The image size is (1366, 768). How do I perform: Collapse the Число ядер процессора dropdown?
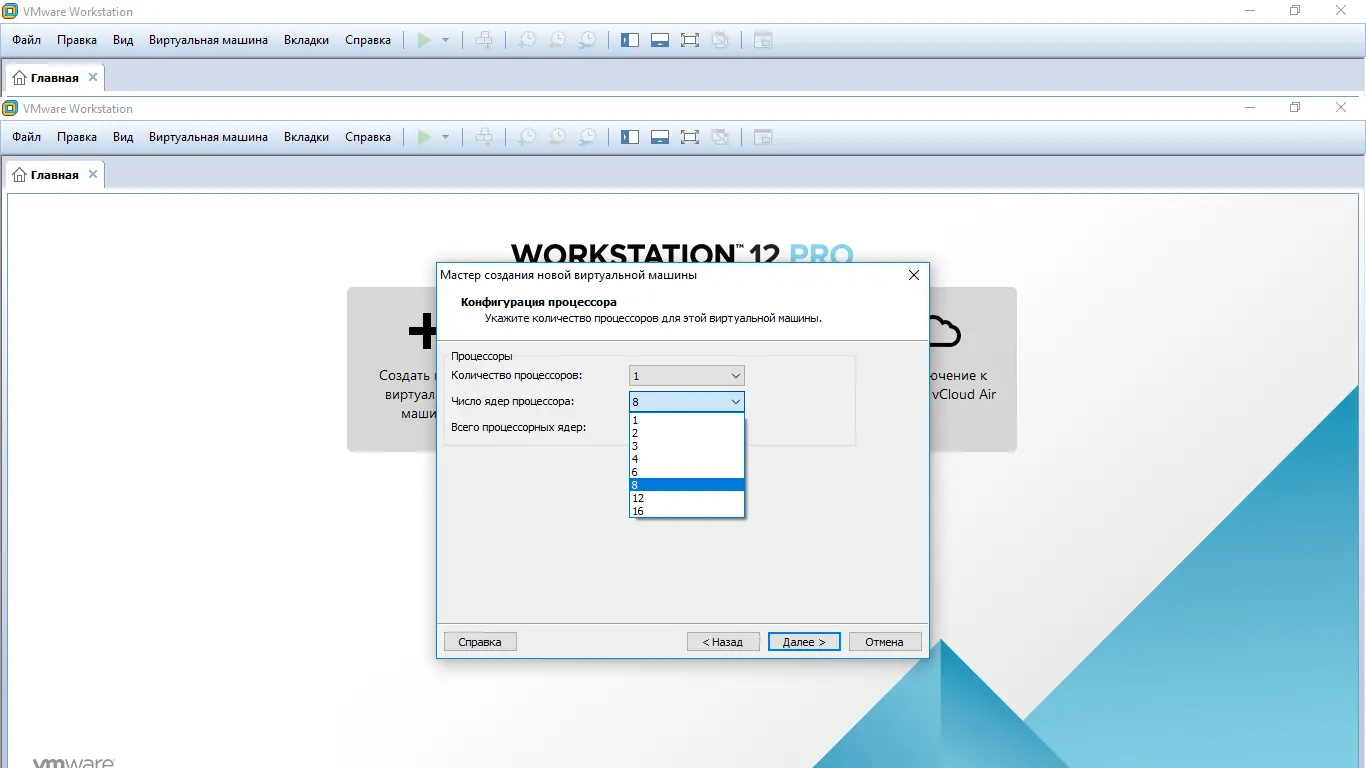pos(687,401)
